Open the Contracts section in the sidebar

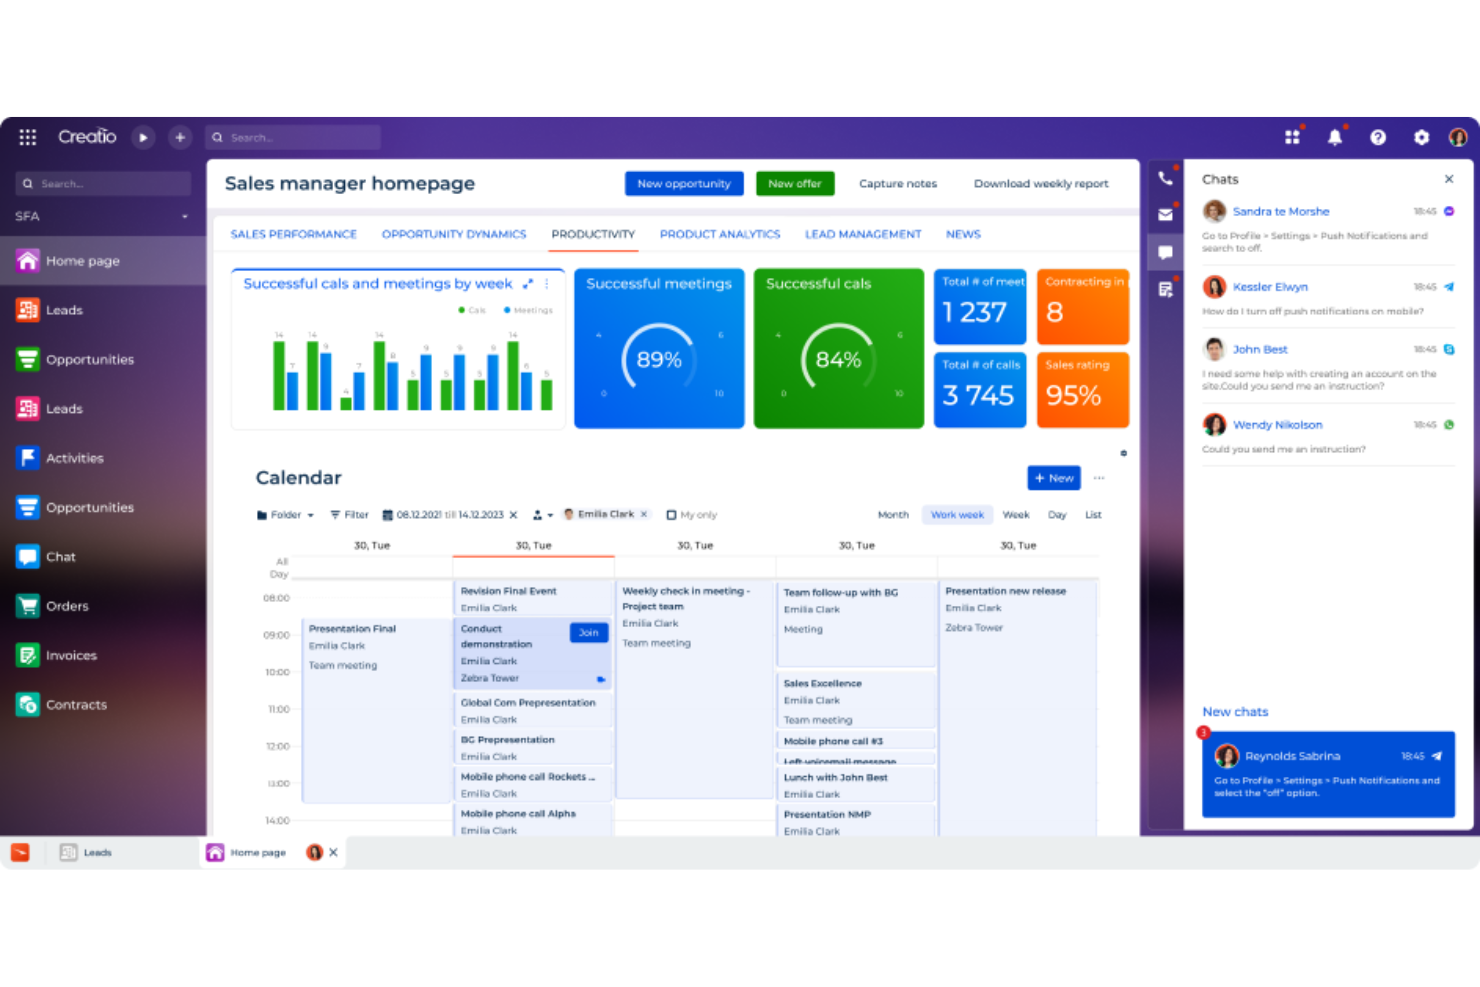(x=77, y=704)
